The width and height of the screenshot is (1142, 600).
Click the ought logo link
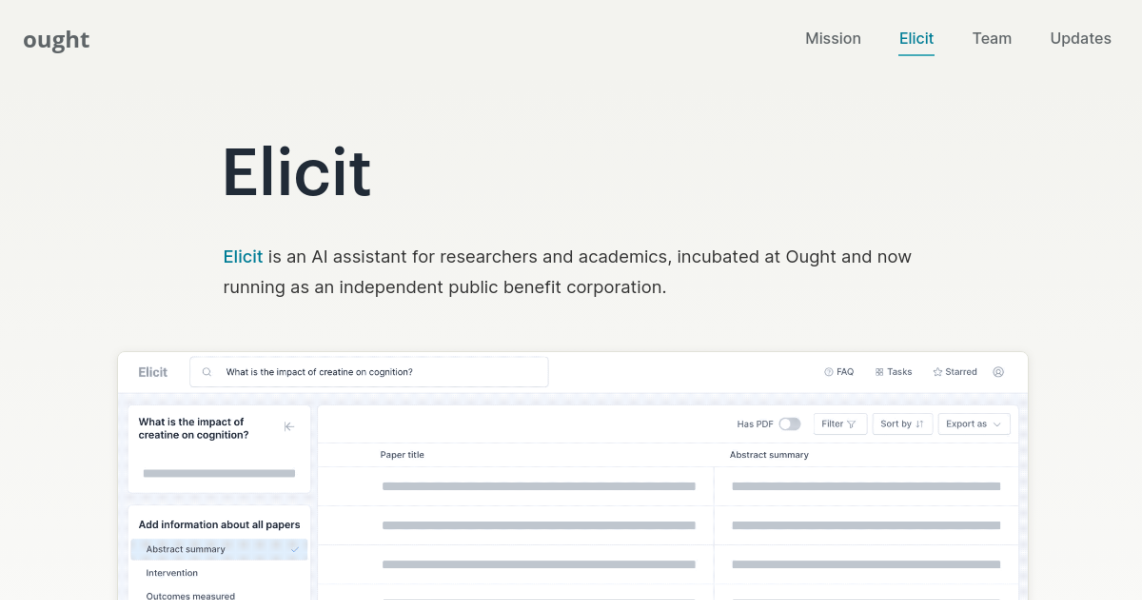[x=56, y=40]
